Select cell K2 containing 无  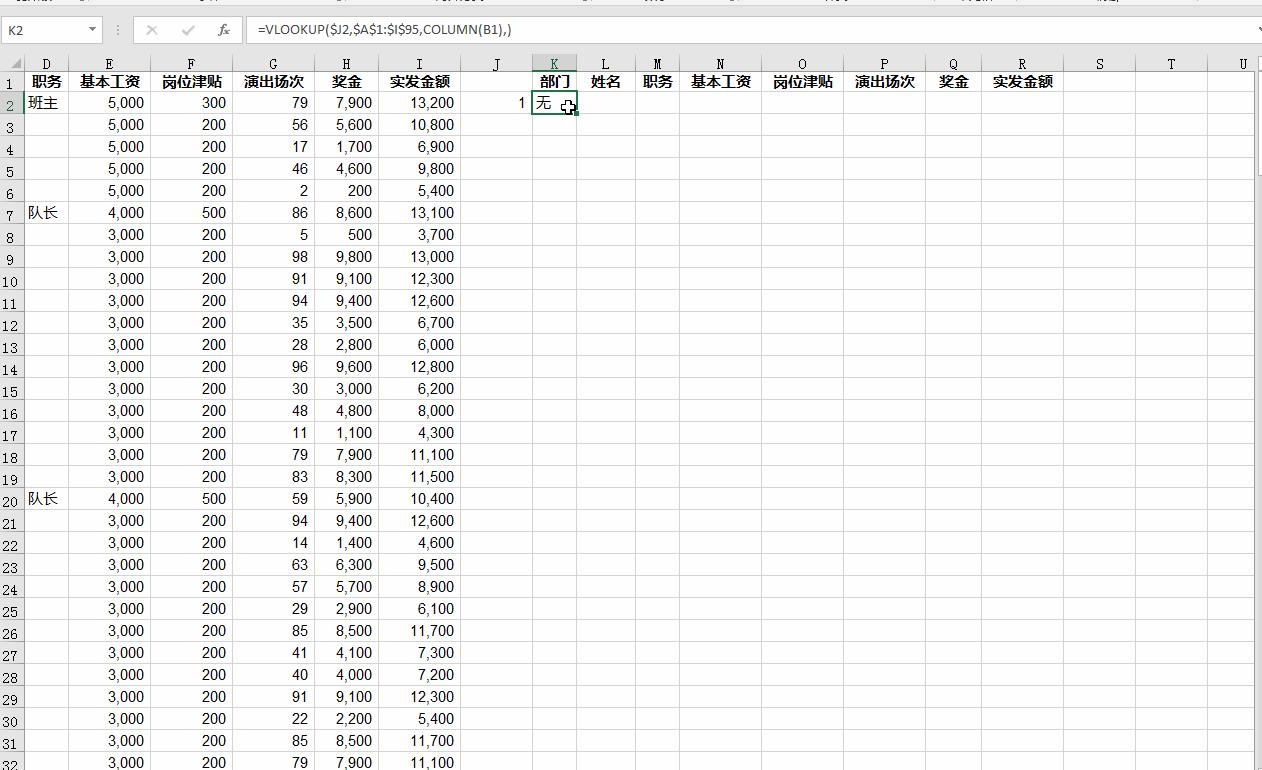(x=554, y=102)
